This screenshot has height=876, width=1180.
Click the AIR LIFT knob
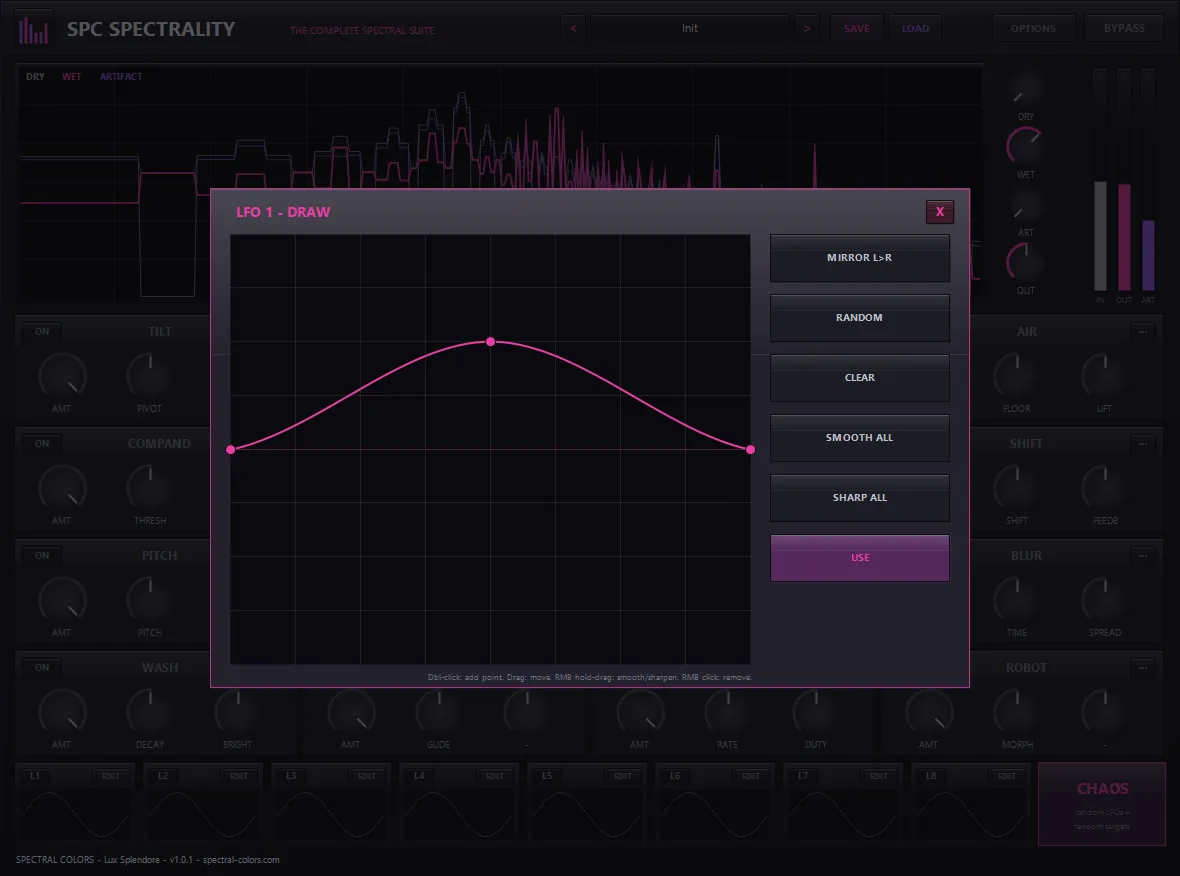(1105, 376)
